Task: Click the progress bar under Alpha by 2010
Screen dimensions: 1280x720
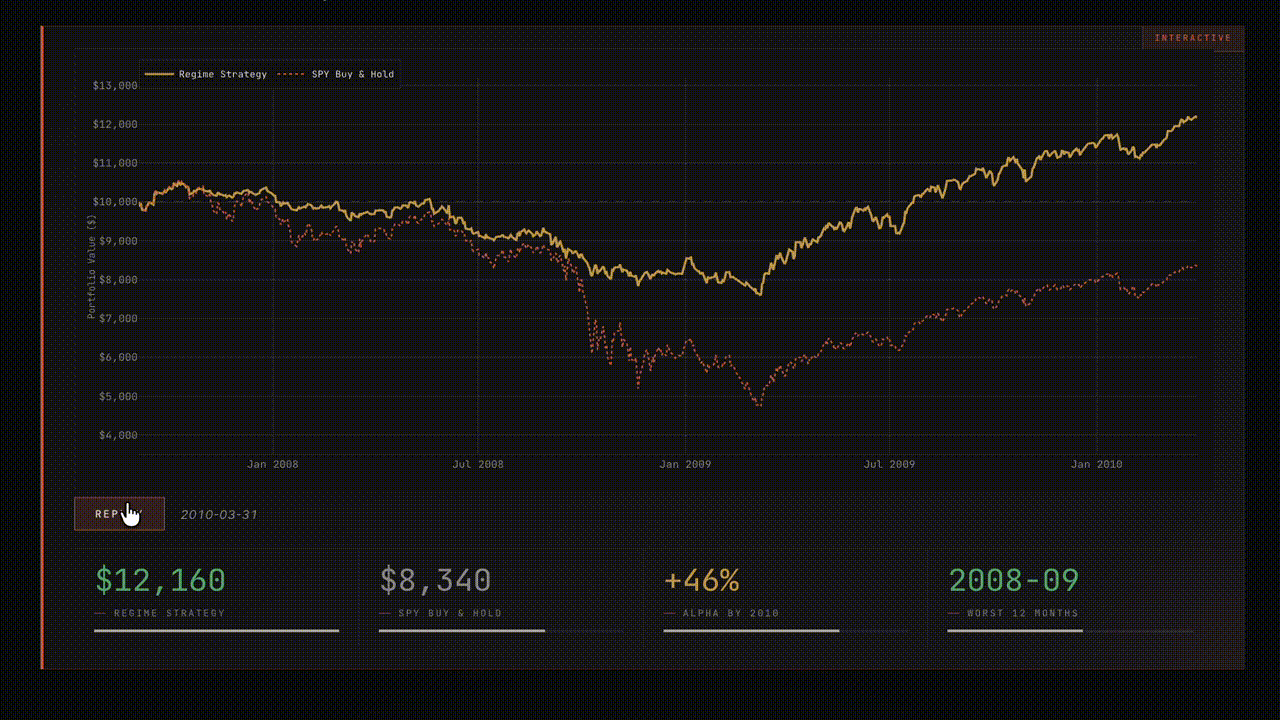Action: [x=786, y=631]
